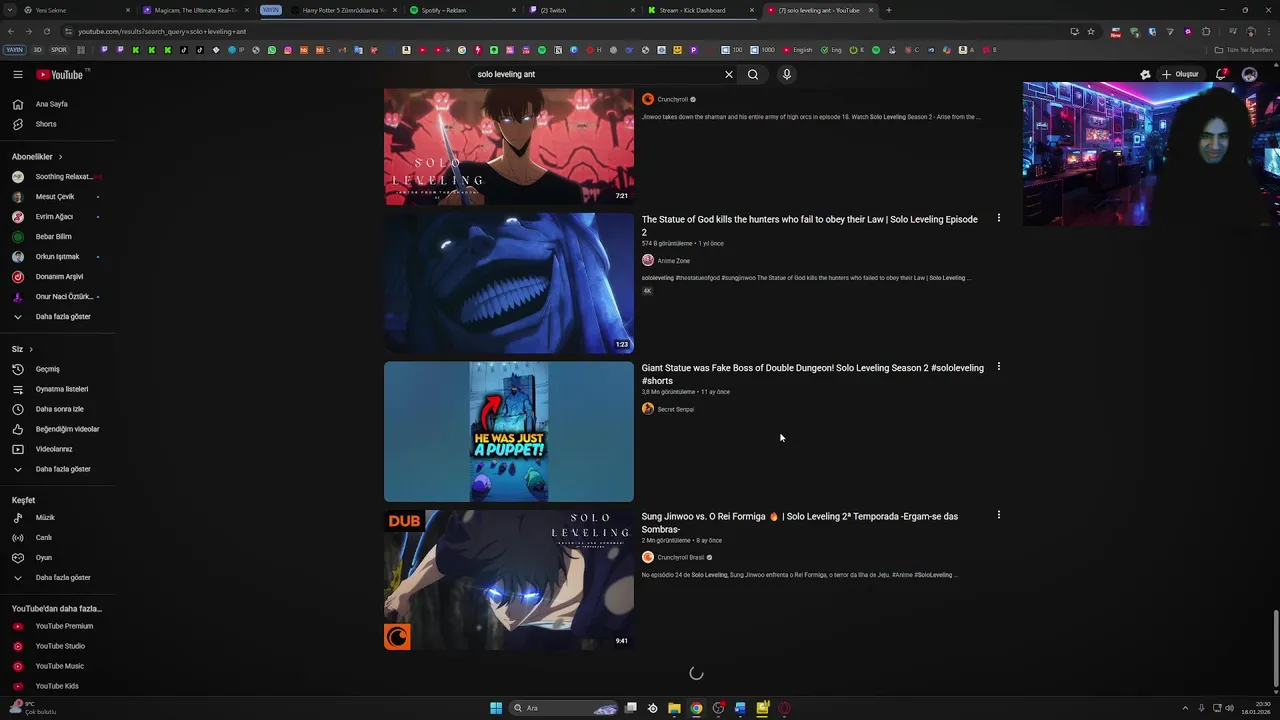Open YouTube Kids link
This screenshot has width=1280, height=720.
(x=57, y=686)
